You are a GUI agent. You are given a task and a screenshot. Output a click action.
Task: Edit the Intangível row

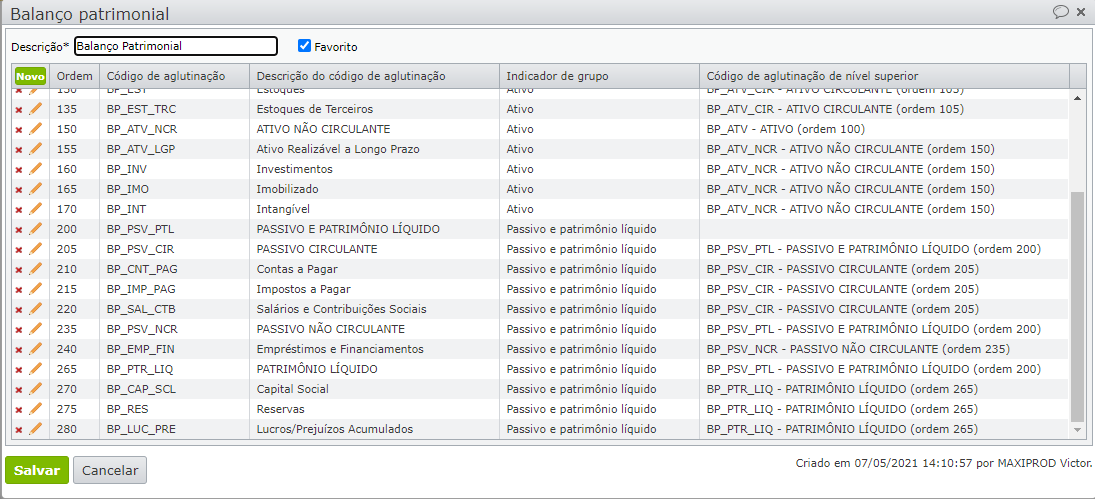pos(36,209)
